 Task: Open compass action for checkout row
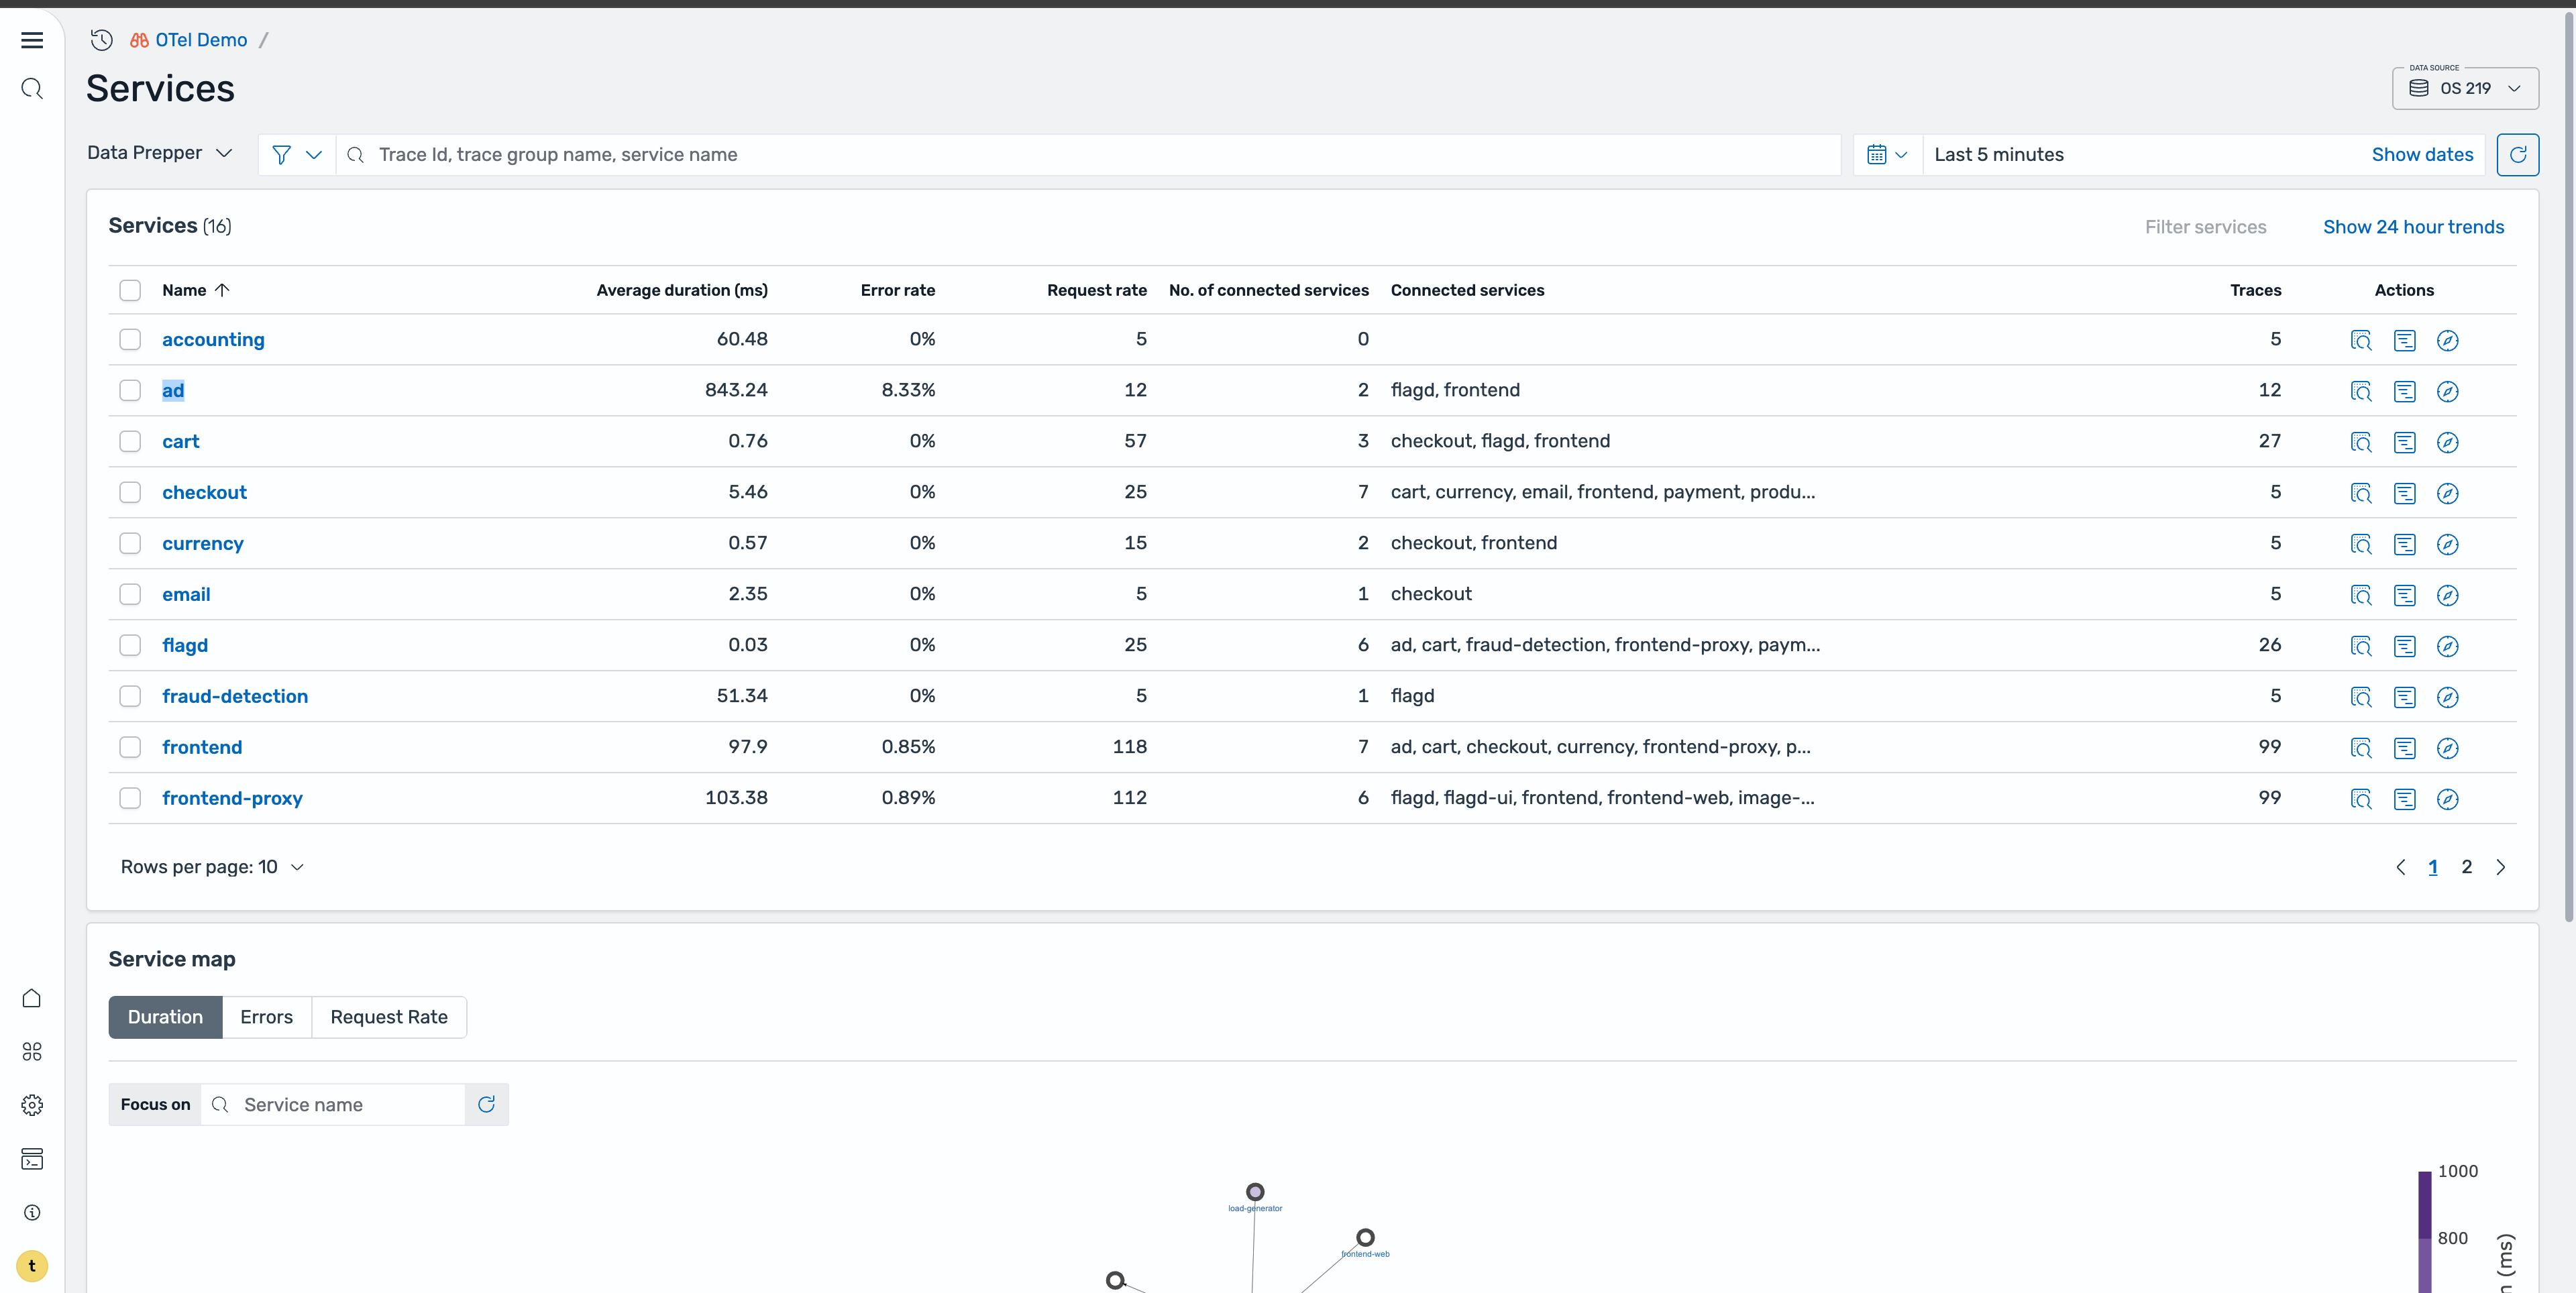(2447, 493)
